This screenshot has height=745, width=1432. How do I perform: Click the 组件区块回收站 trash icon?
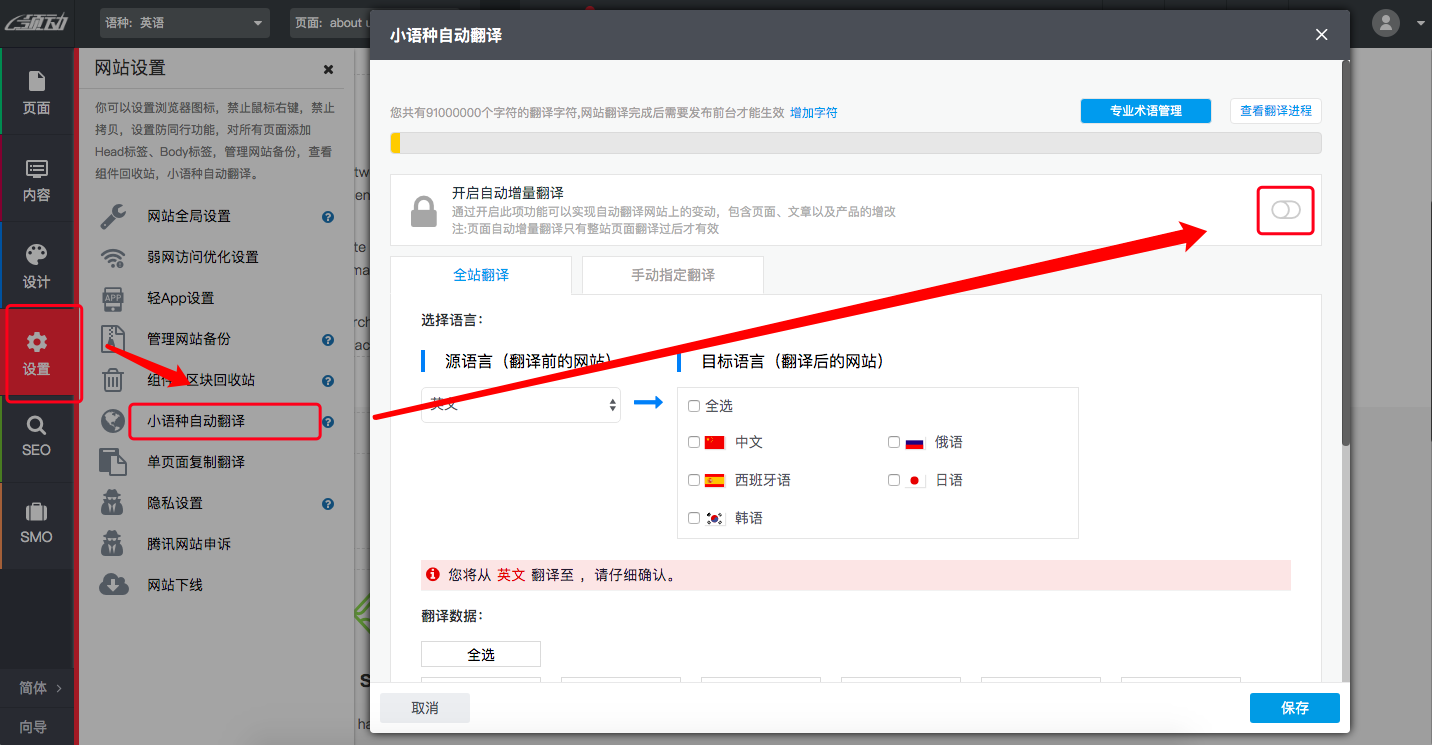(x=113, y=380)
